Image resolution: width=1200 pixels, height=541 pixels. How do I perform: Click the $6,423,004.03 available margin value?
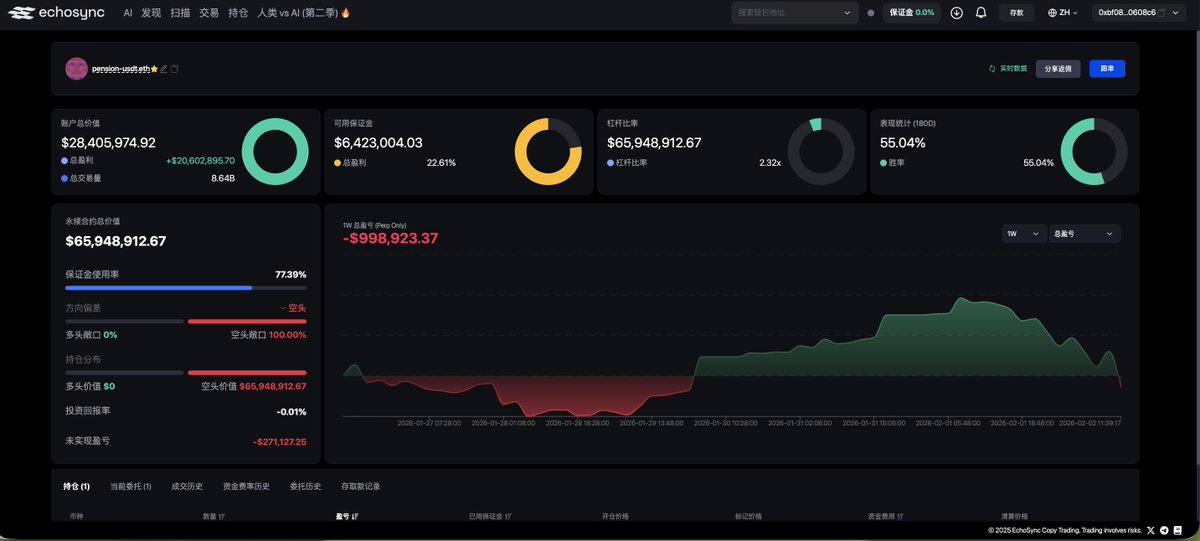(x=378, y=143)
